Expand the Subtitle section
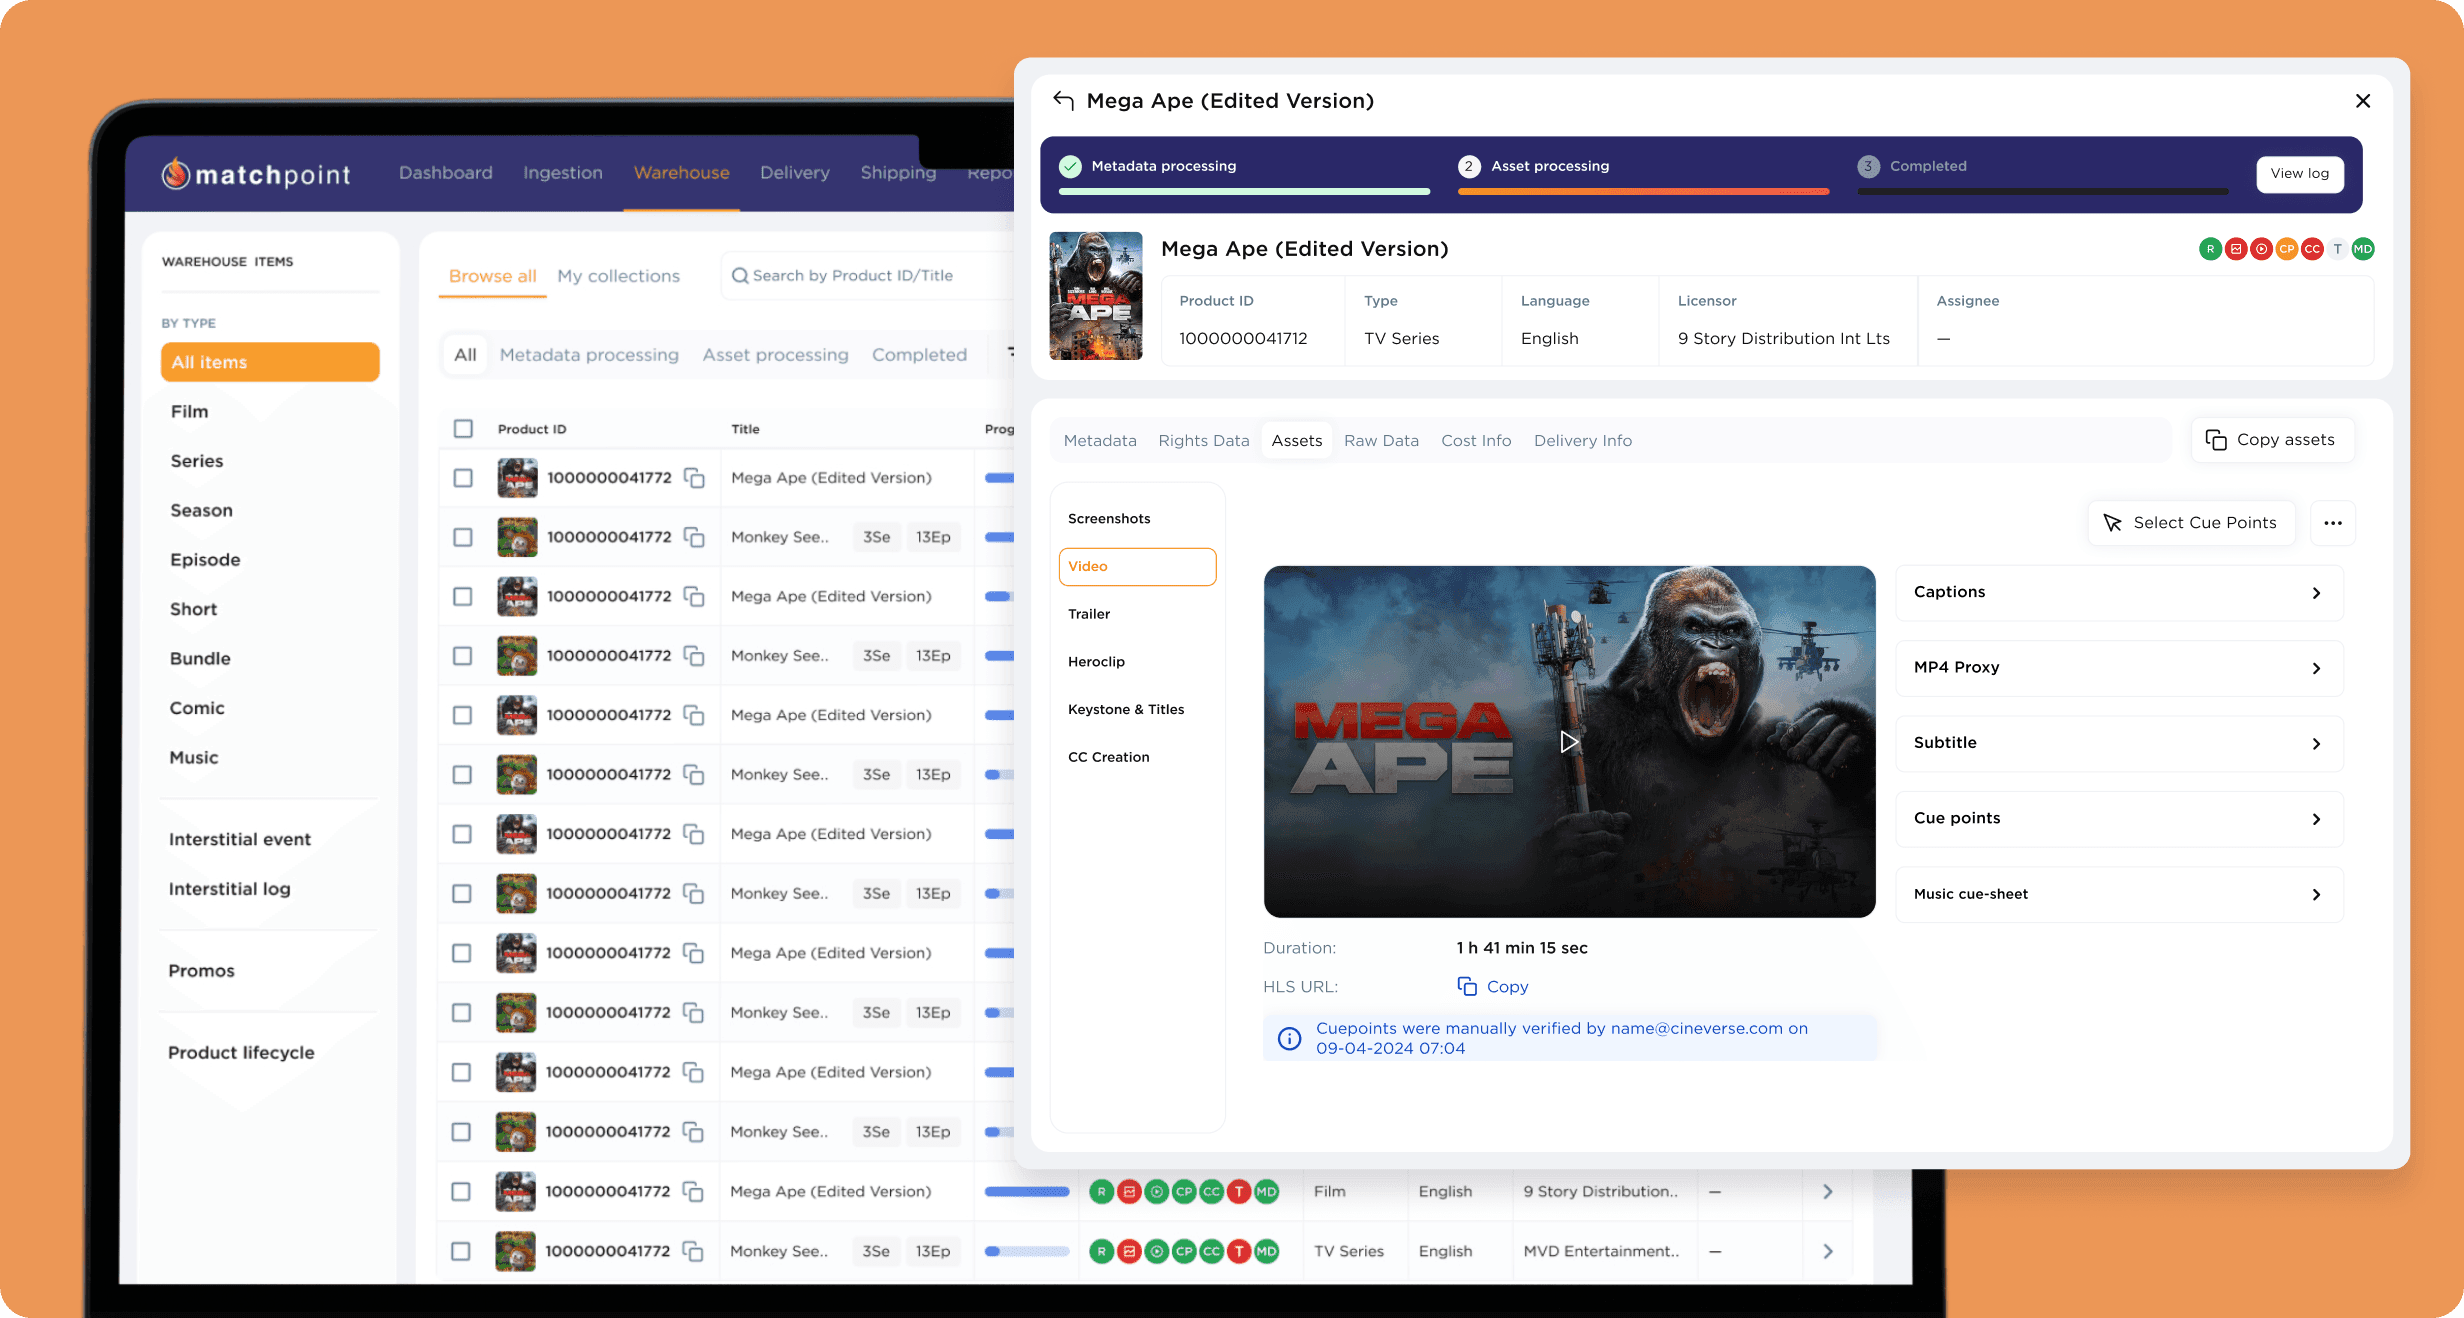 click(x=2119, y=743)
